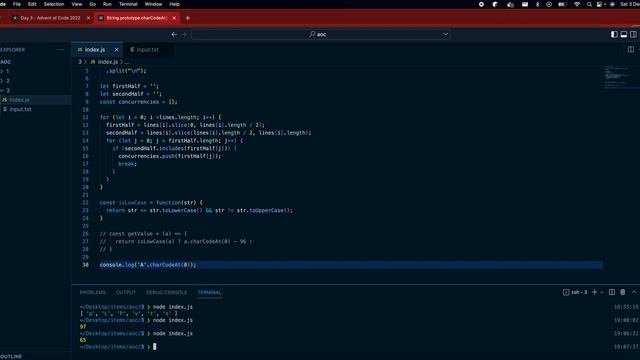The width and height of the screenshot is (640, 360).
Task: Open a new browser tab with plus
Action: (188, 18)
